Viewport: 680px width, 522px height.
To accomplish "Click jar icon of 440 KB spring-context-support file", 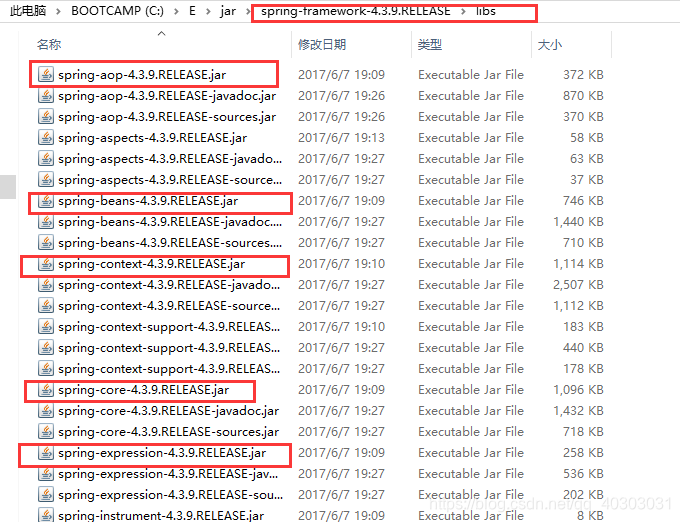I will point(46,348).
